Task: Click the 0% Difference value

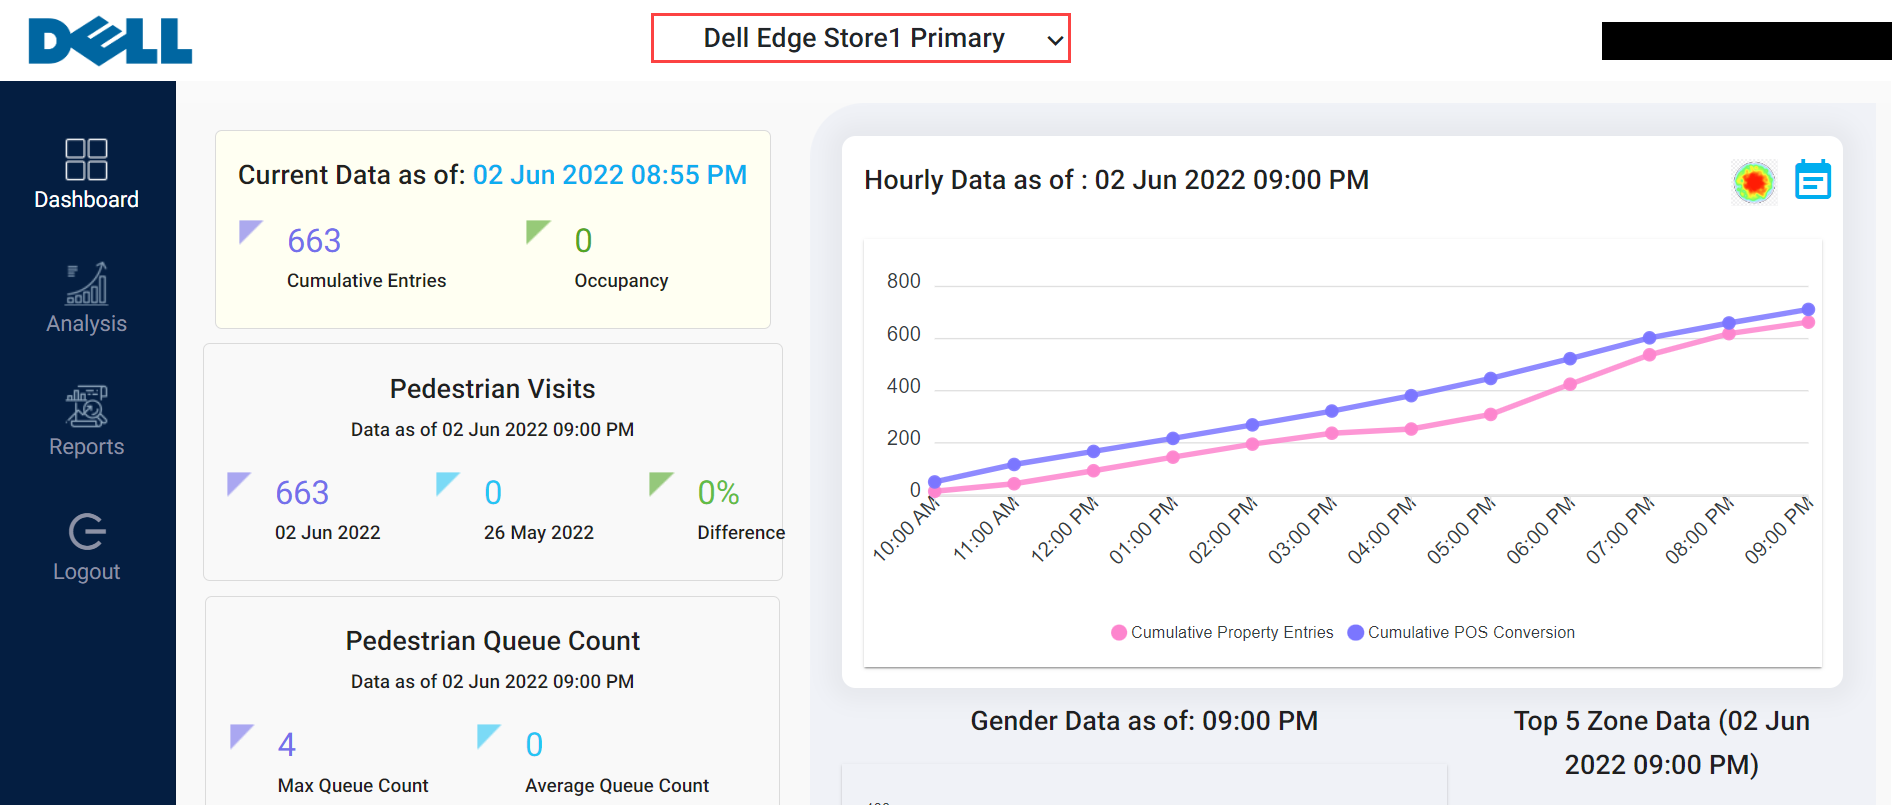Action: pos(718,493)
